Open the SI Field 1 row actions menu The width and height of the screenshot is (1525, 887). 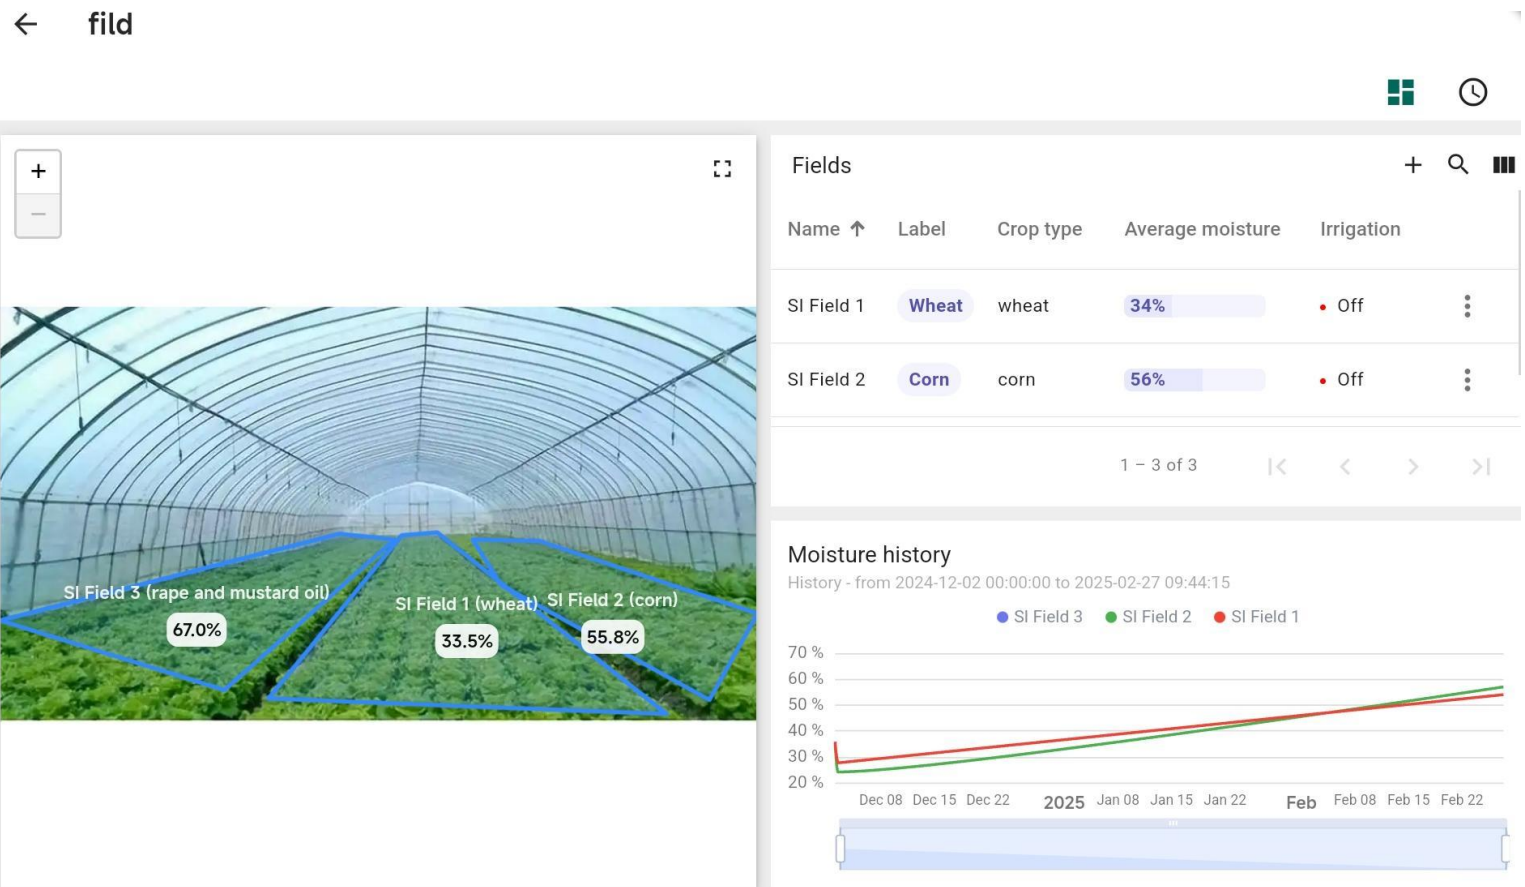pos(1467,306)
